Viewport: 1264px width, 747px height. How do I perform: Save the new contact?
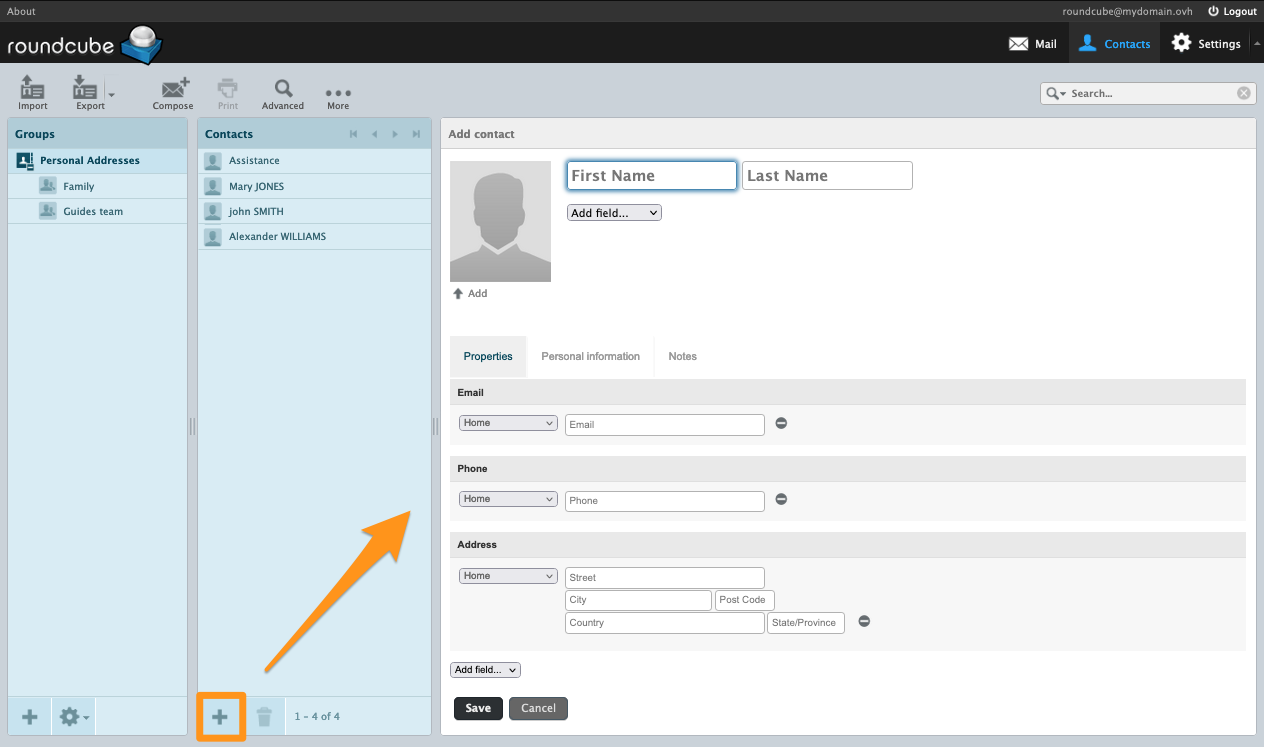[x=478, y=708]
